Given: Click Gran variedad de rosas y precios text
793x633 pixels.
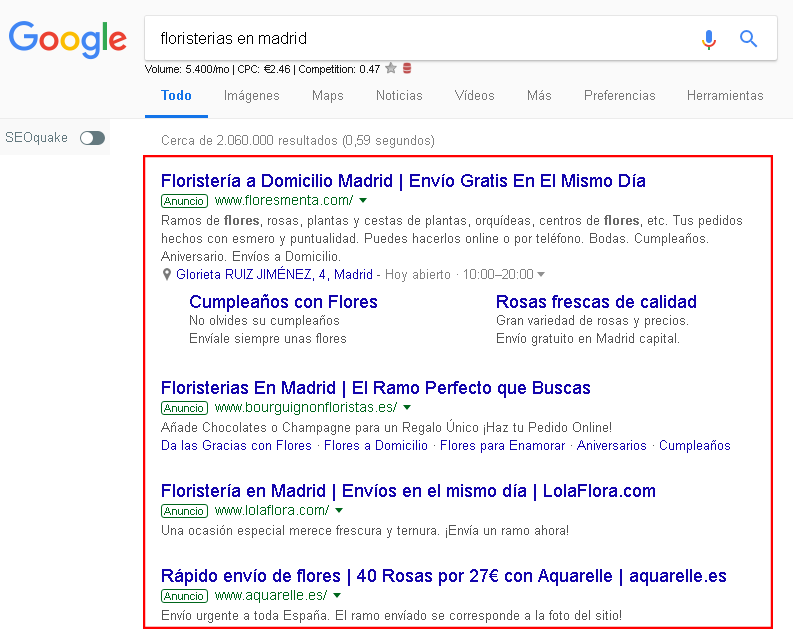Looking at the screenshot, I should coord(592,321).
